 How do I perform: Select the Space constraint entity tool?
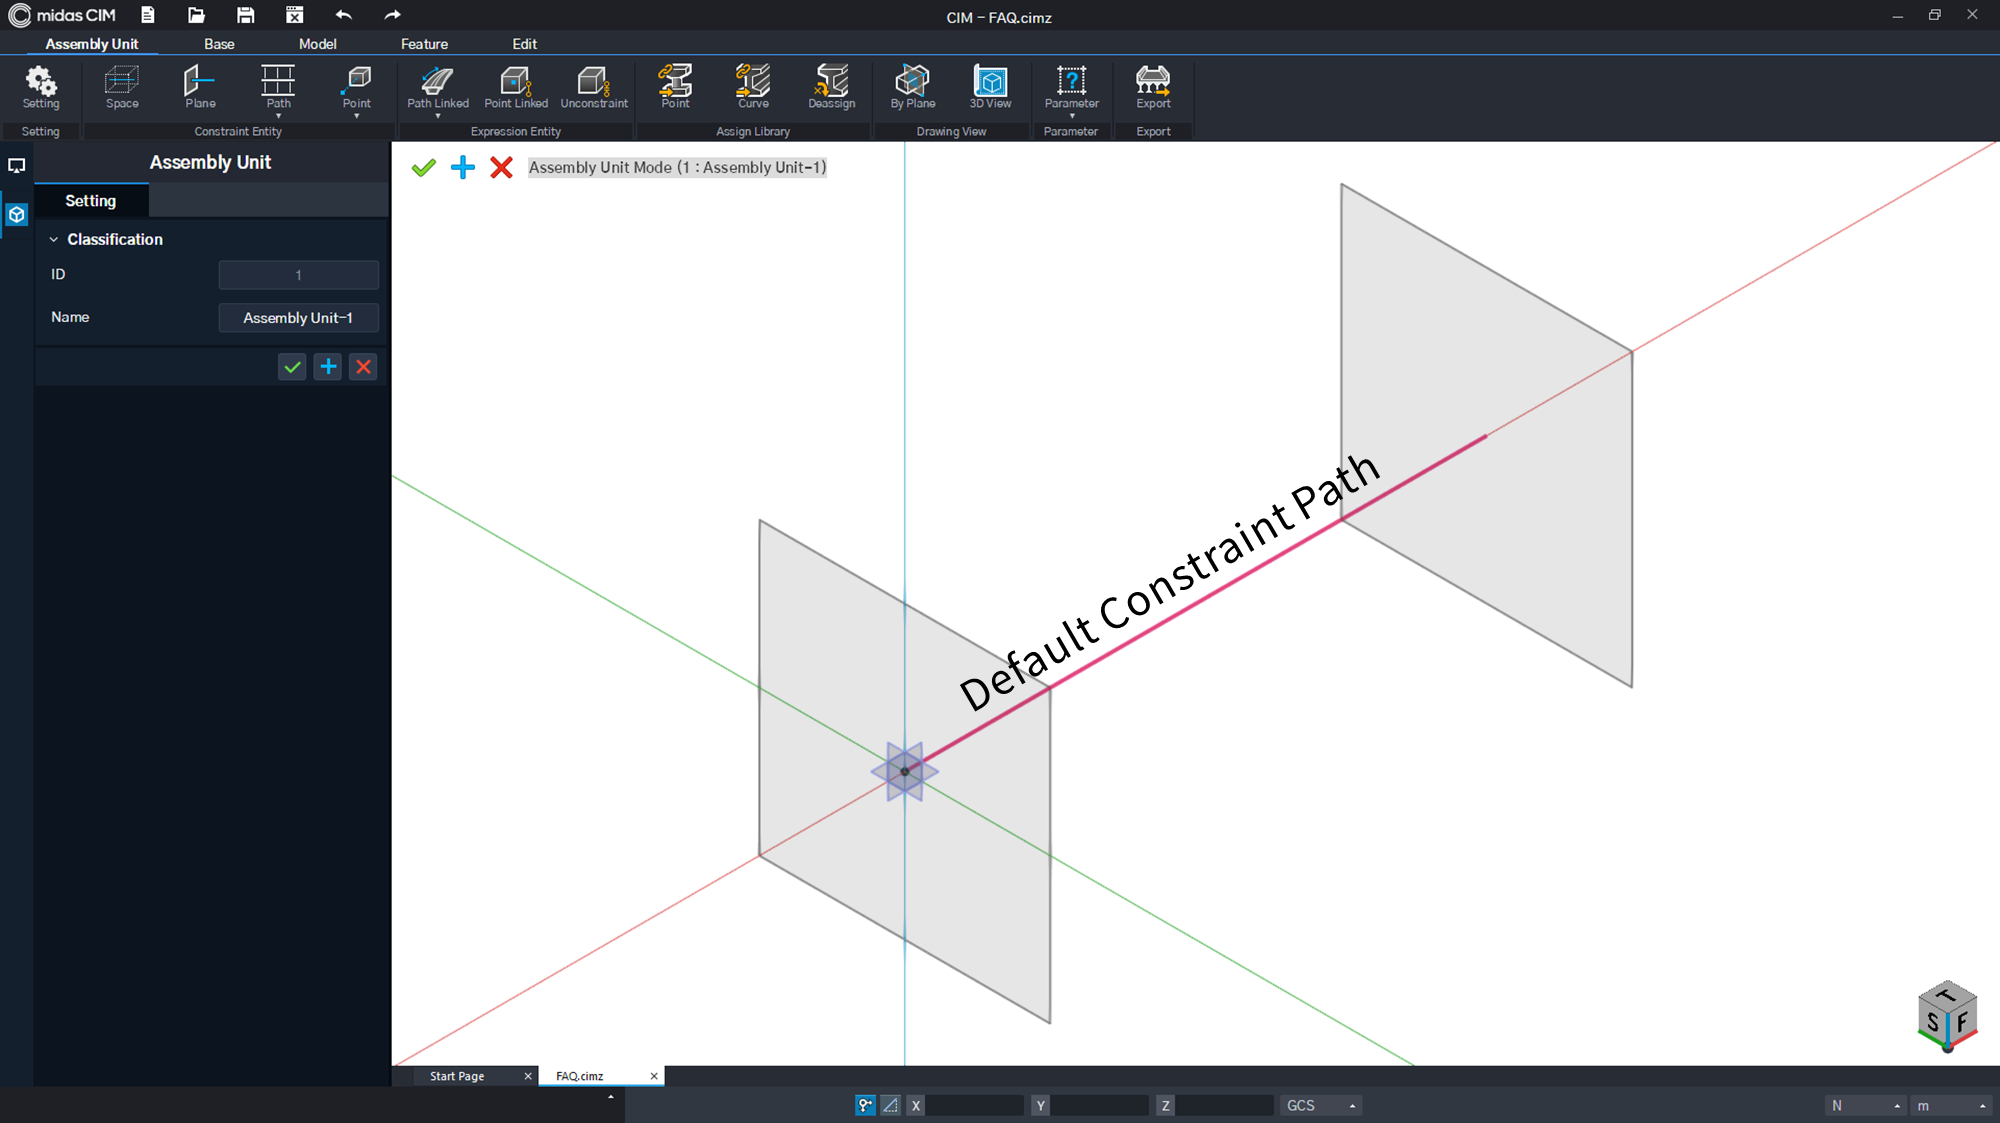click(x=122, y=87)
